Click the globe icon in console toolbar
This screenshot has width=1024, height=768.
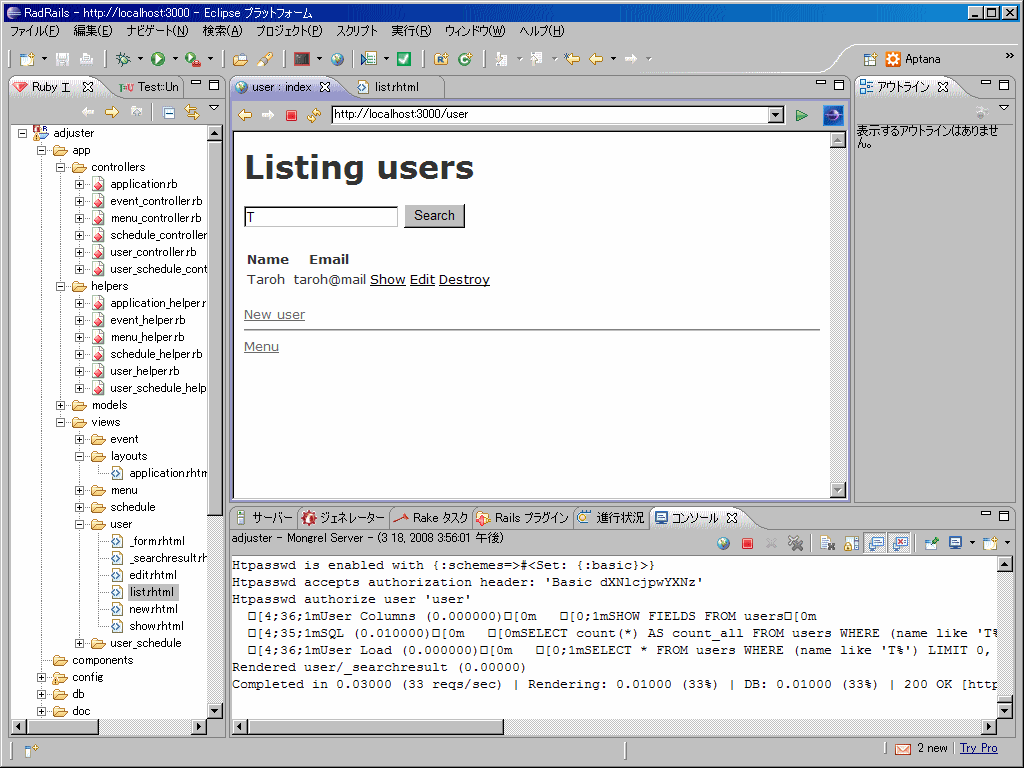point(723,543)
